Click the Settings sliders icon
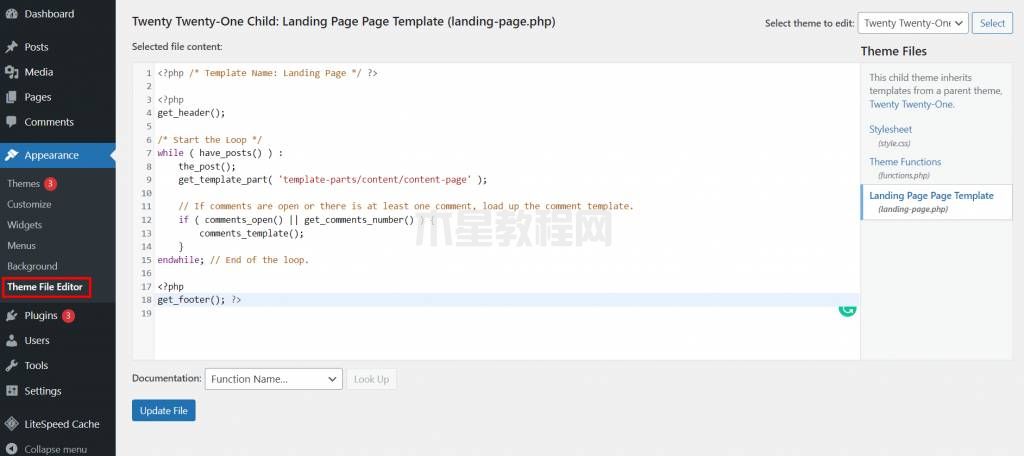The image size is (1024, 456). click(11, 391)
